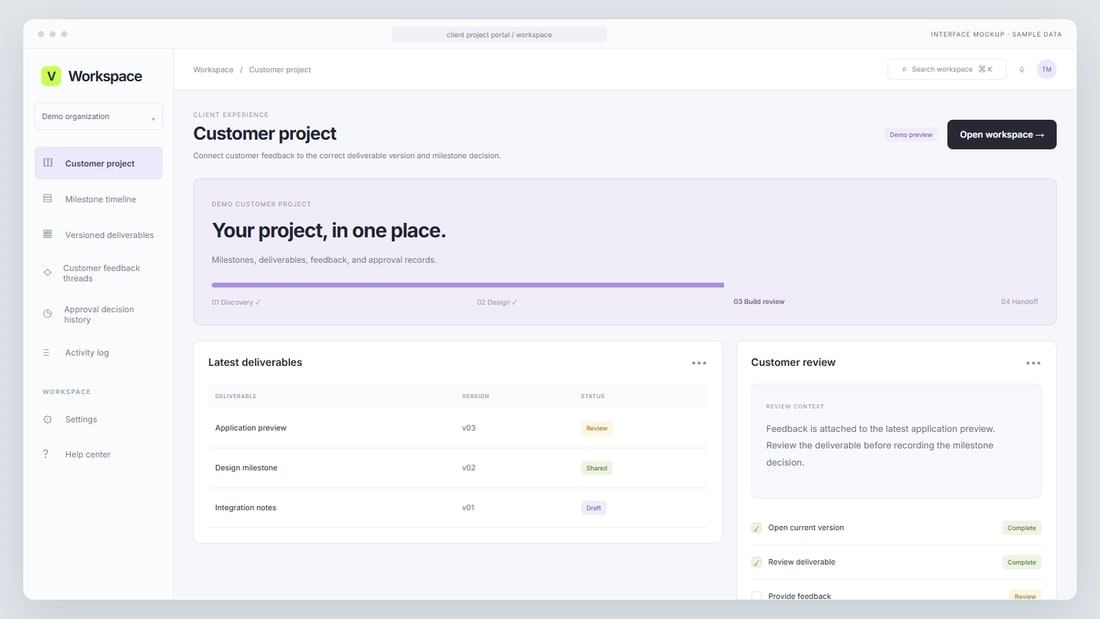The height and width of the screenshot is (619, 1100).
Task: Click the purple project progress bar
Action: [467, 285]
